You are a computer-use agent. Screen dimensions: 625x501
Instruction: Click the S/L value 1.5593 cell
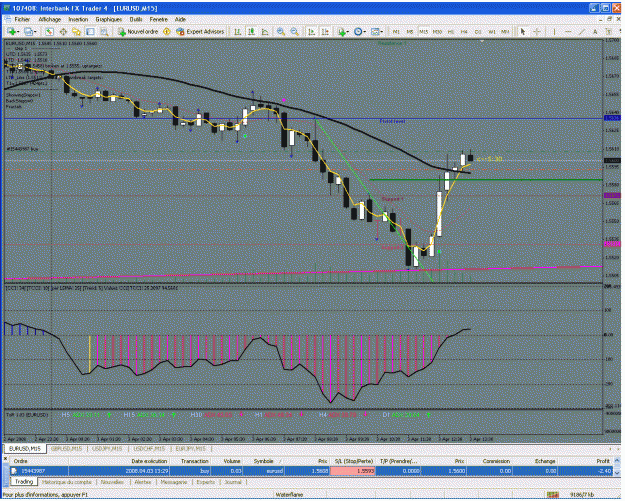(x=353, y=471)
